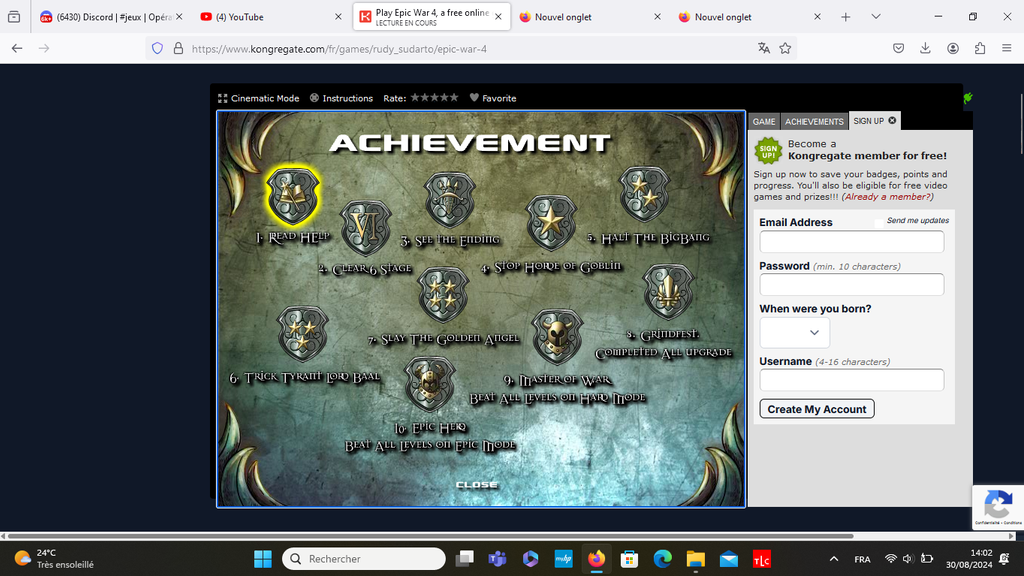Rate the game five stars

coord(454,98)
